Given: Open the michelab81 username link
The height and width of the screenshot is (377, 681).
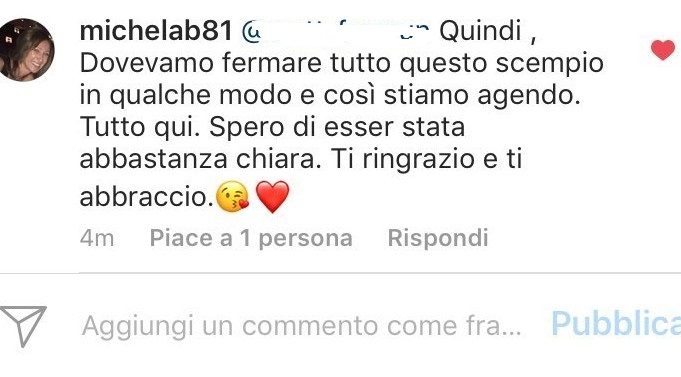Looking at the screenshot, I should 156,31.
